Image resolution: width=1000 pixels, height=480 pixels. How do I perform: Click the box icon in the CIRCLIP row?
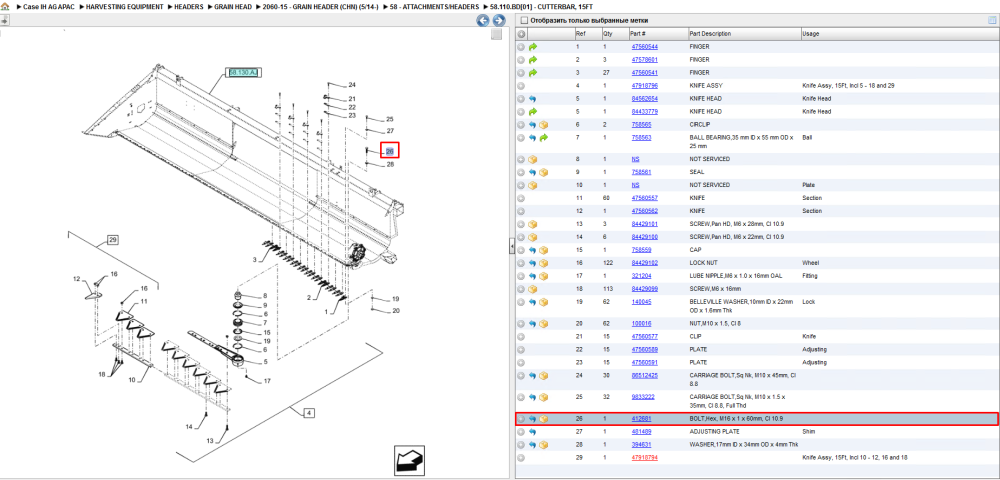coord(543,125)
